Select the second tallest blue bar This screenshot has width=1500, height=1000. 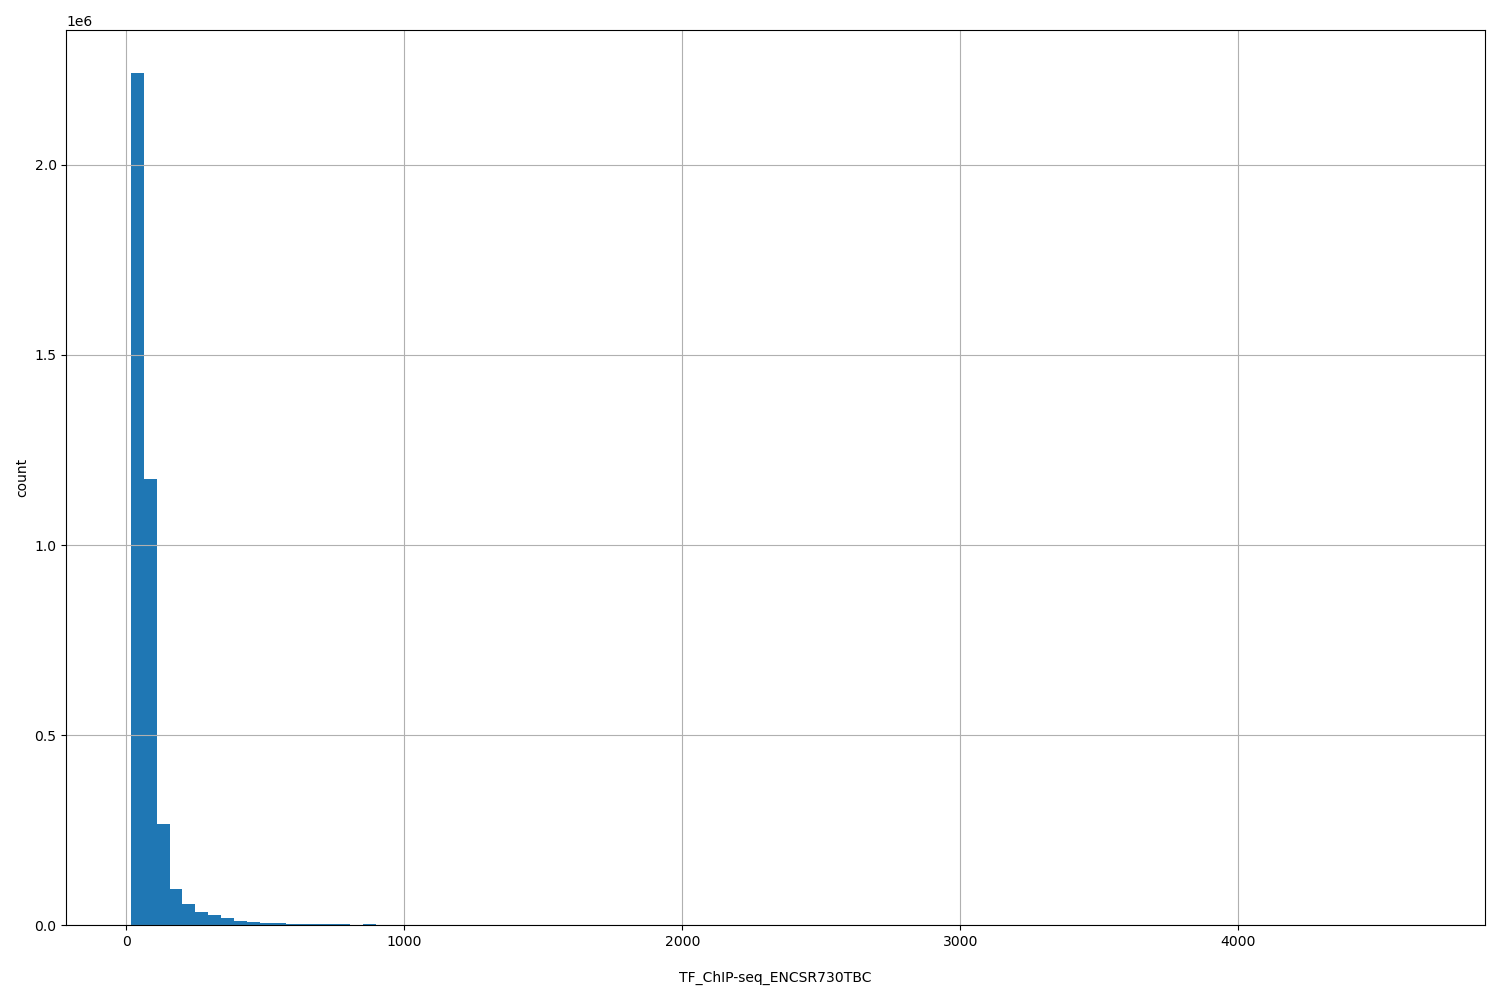pyautogui.click(x=150, y=700)
